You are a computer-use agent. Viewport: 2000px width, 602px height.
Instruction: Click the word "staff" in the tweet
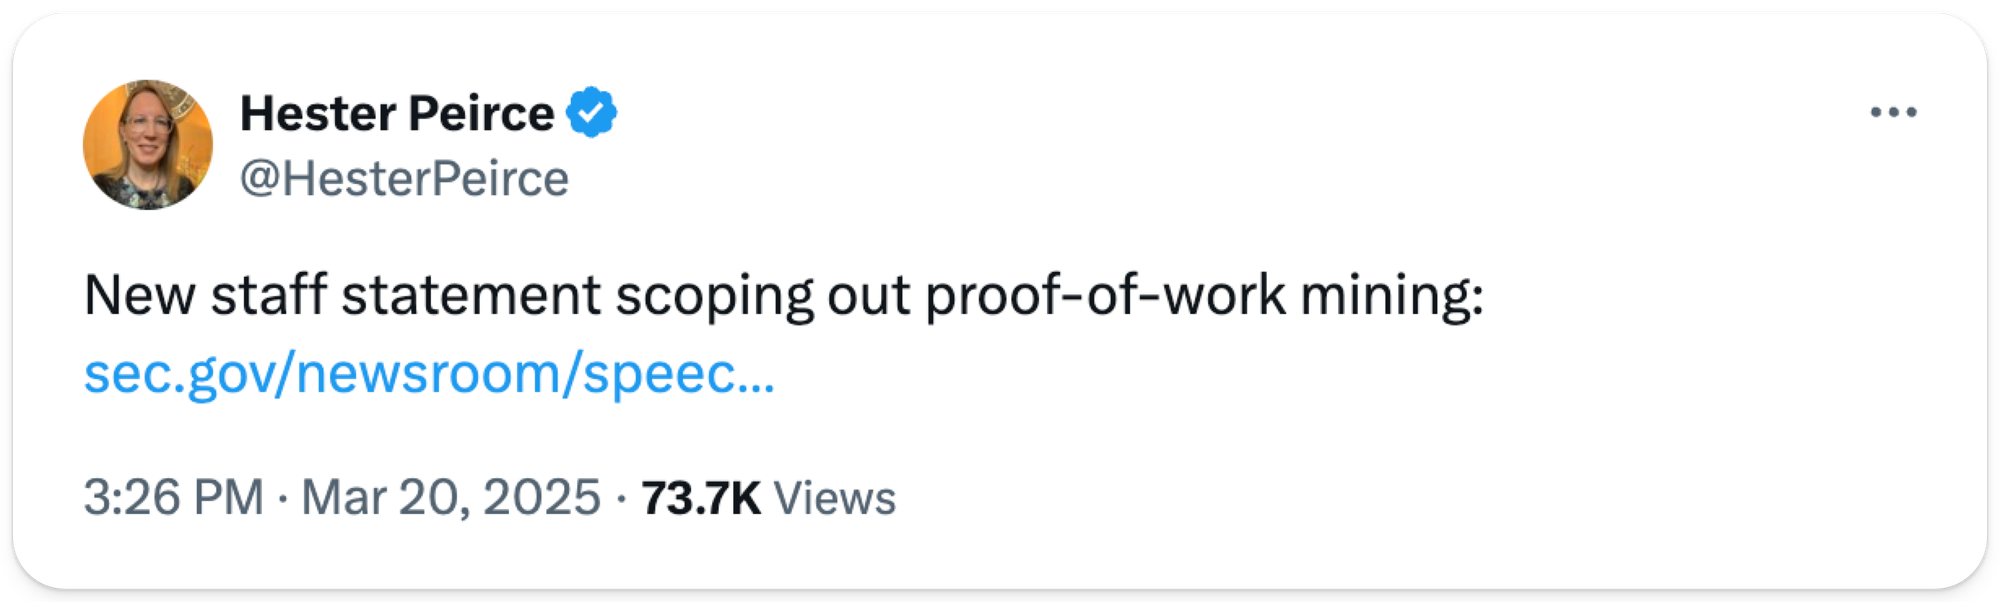[x=268, y=296]
